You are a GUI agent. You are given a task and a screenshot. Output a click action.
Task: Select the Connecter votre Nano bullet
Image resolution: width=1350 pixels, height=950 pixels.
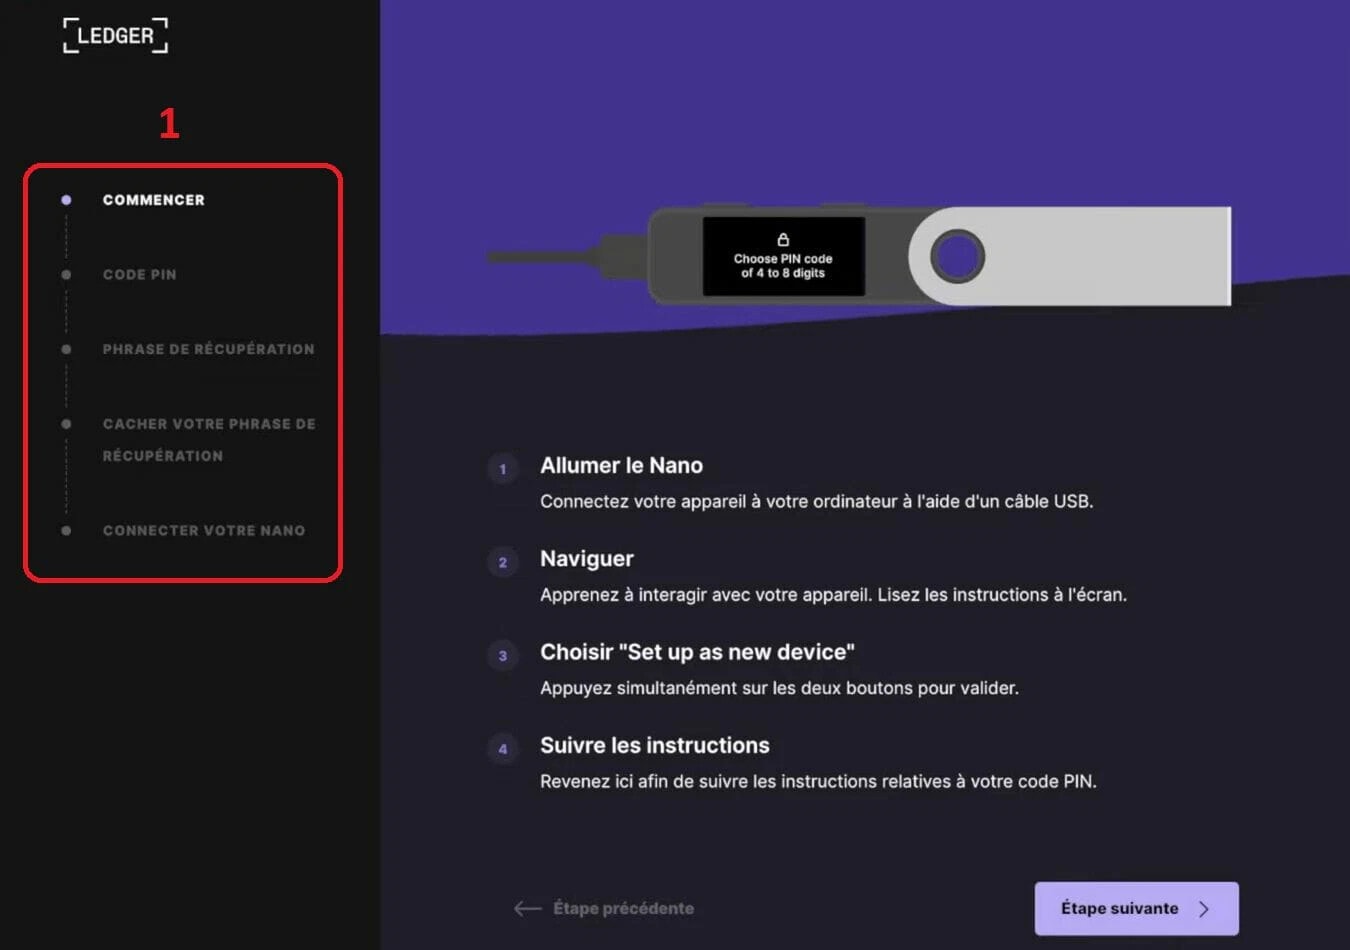[66, 531]
